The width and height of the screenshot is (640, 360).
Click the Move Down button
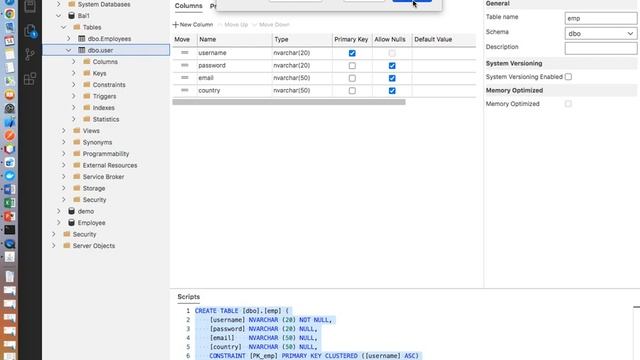pos(271,24)
